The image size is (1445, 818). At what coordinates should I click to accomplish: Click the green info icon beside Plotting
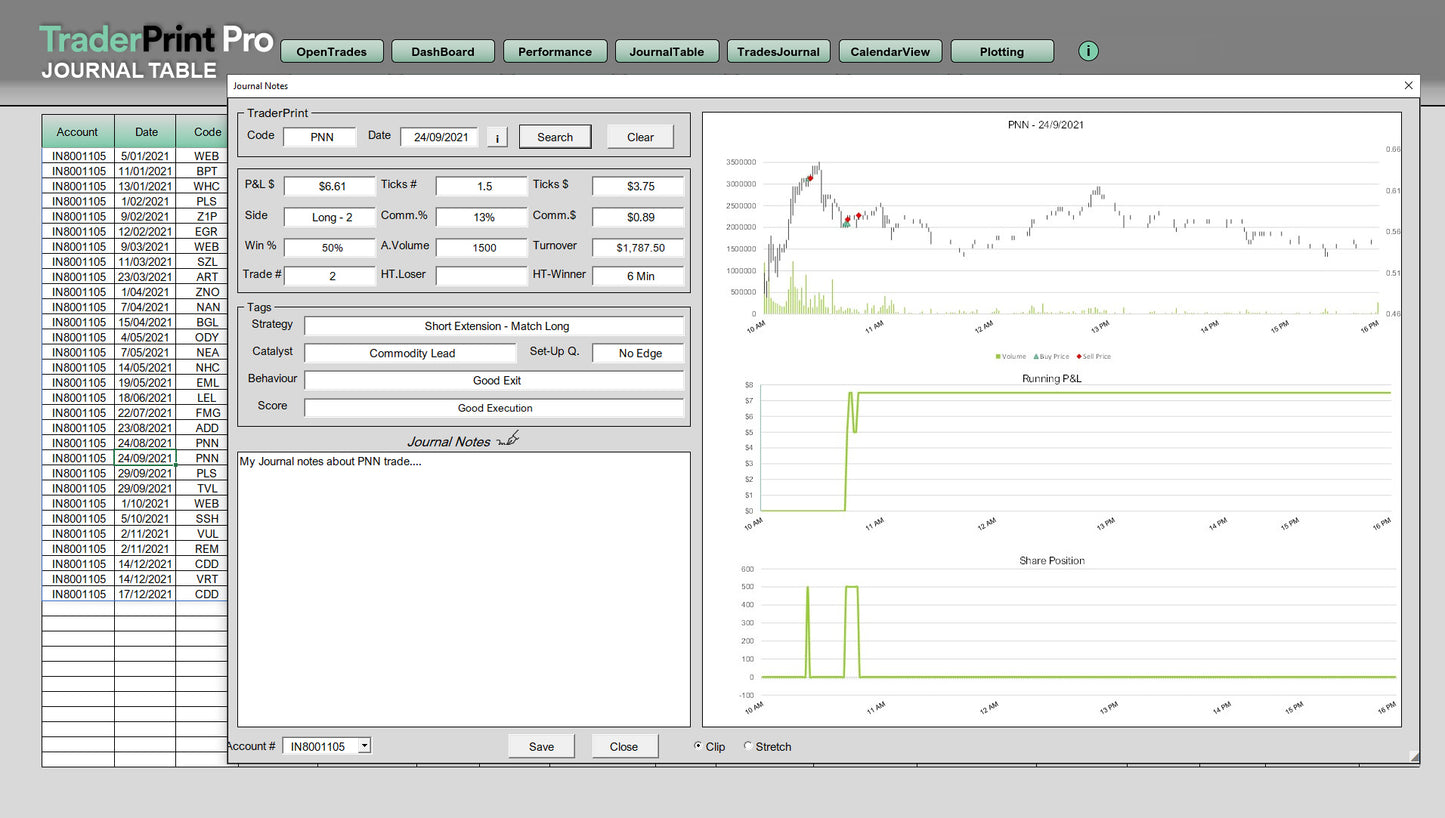point(1088,51)
